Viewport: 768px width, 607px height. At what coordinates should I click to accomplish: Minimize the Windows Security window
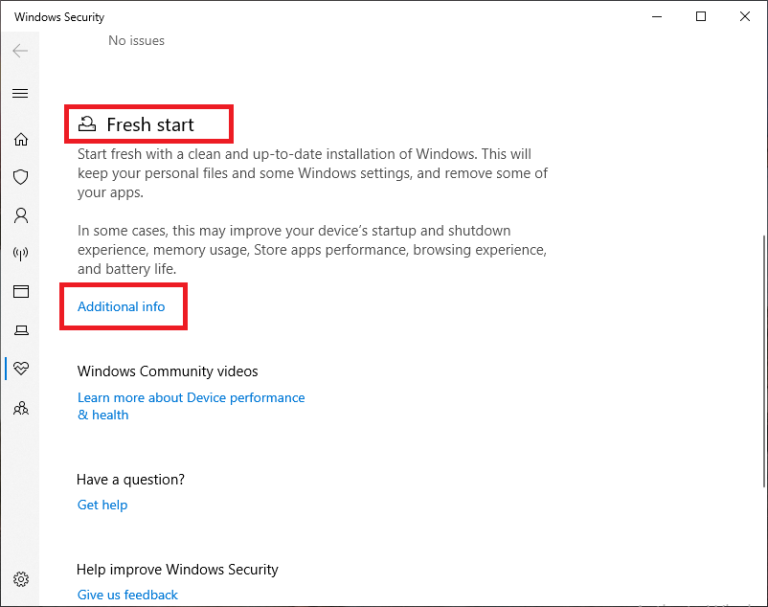point(657,16)
